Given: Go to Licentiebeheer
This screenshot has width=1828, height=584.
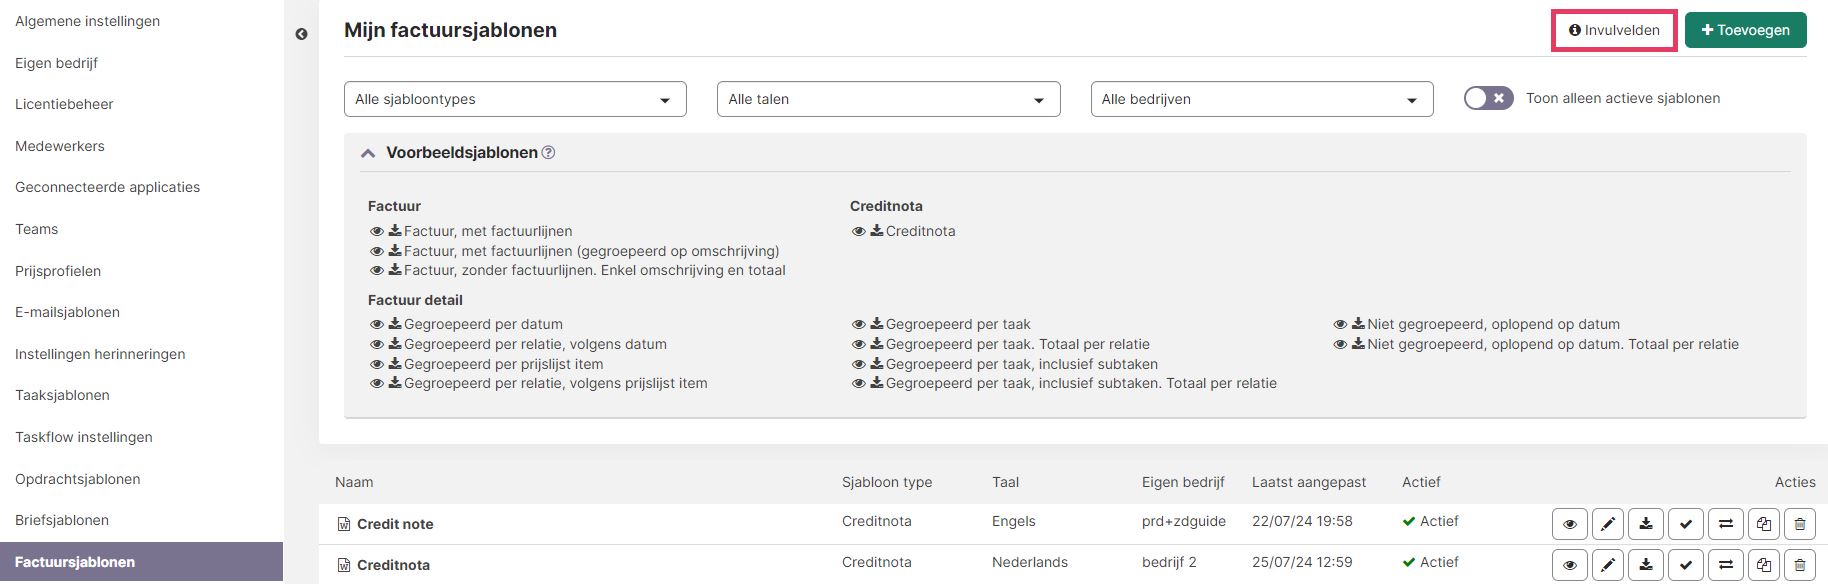Looking at the screenshot, I should [x=64, y=104].
